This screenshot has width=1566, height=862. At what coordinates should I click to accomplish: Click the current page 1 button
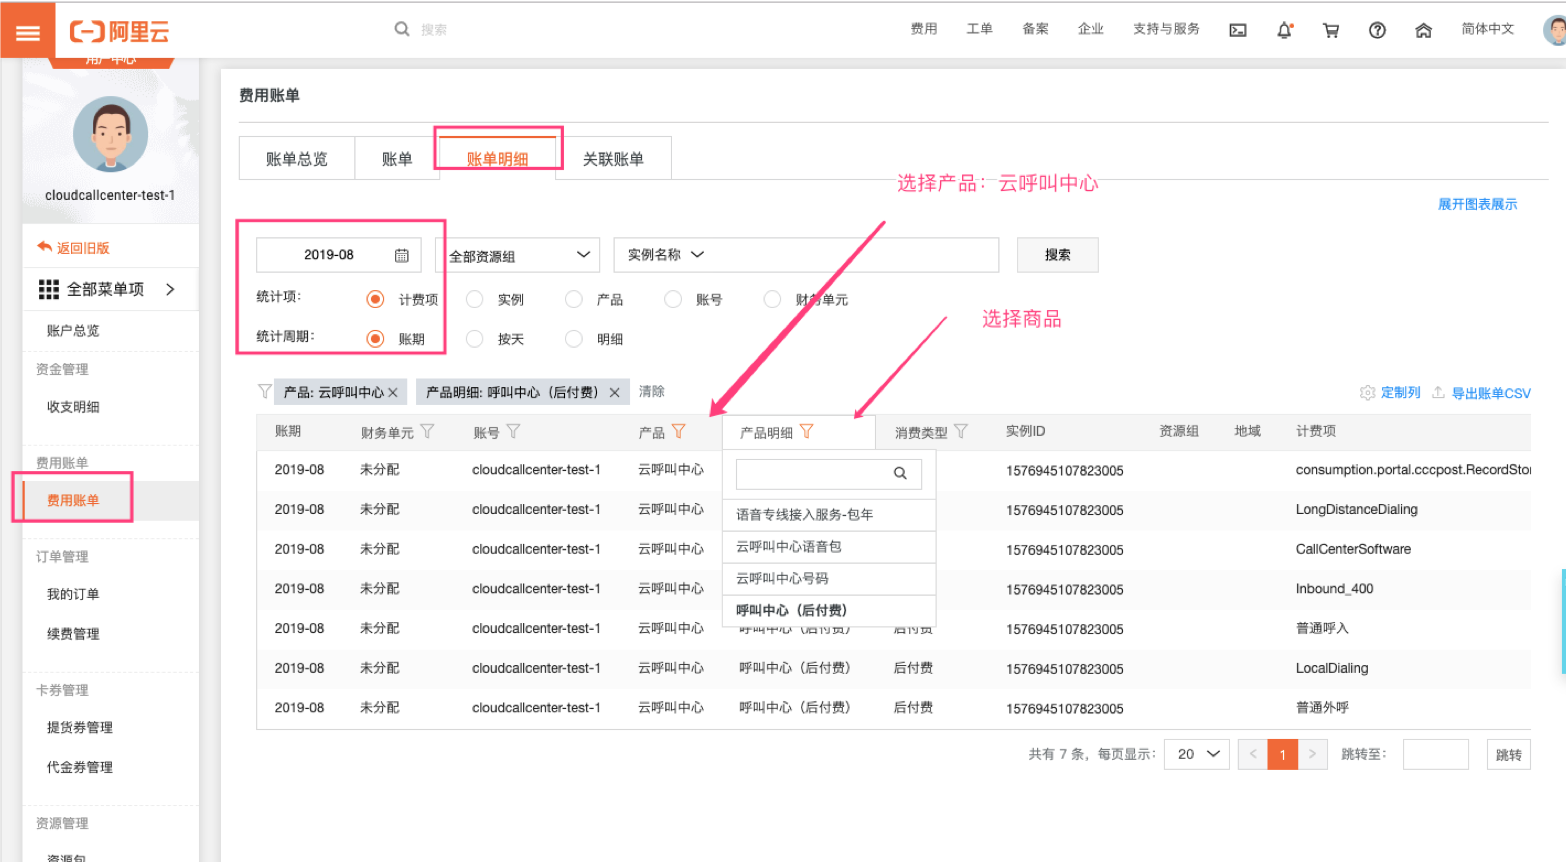[1283, 754]
